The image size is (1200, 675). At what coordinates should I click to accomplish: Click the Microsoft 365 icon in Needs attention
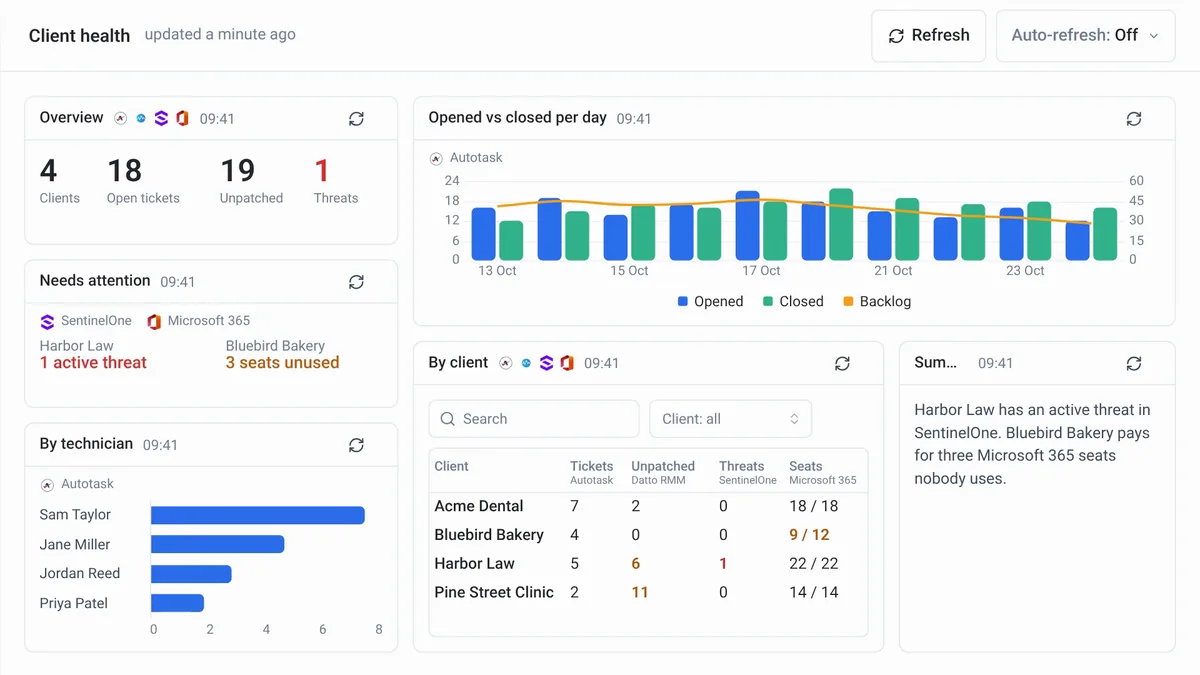154,321
